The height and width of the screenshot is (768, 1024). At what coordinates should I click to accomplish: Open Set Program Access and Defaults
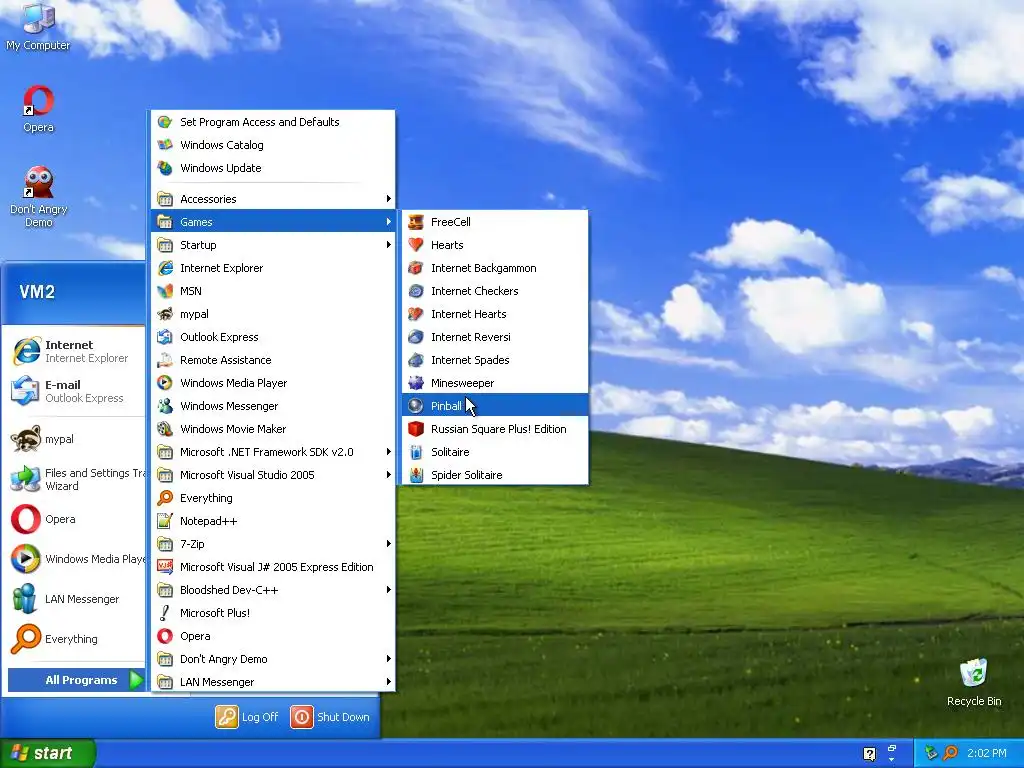tap(273, 122)
